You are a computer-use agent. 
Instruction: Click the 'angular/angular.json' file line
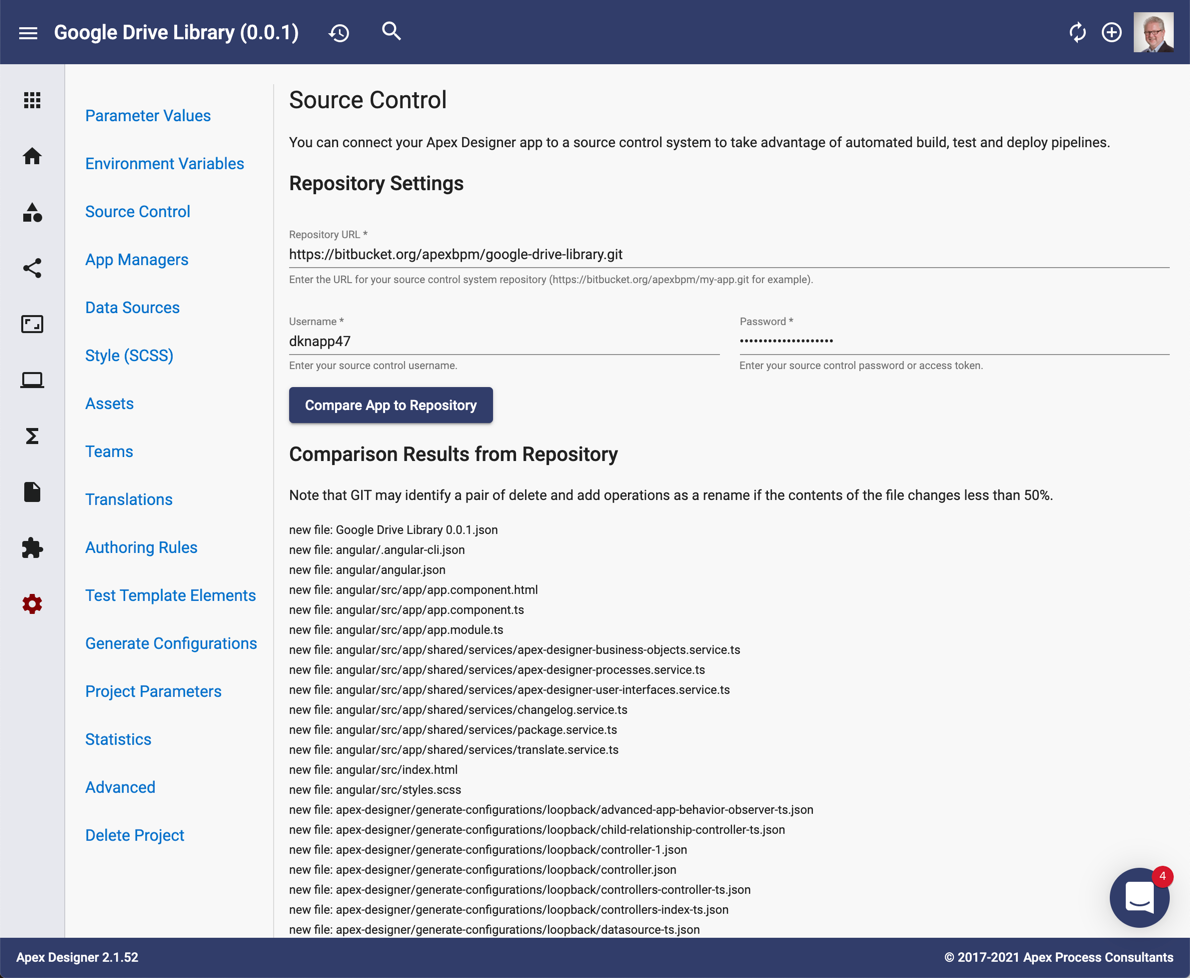pos(367,570)
